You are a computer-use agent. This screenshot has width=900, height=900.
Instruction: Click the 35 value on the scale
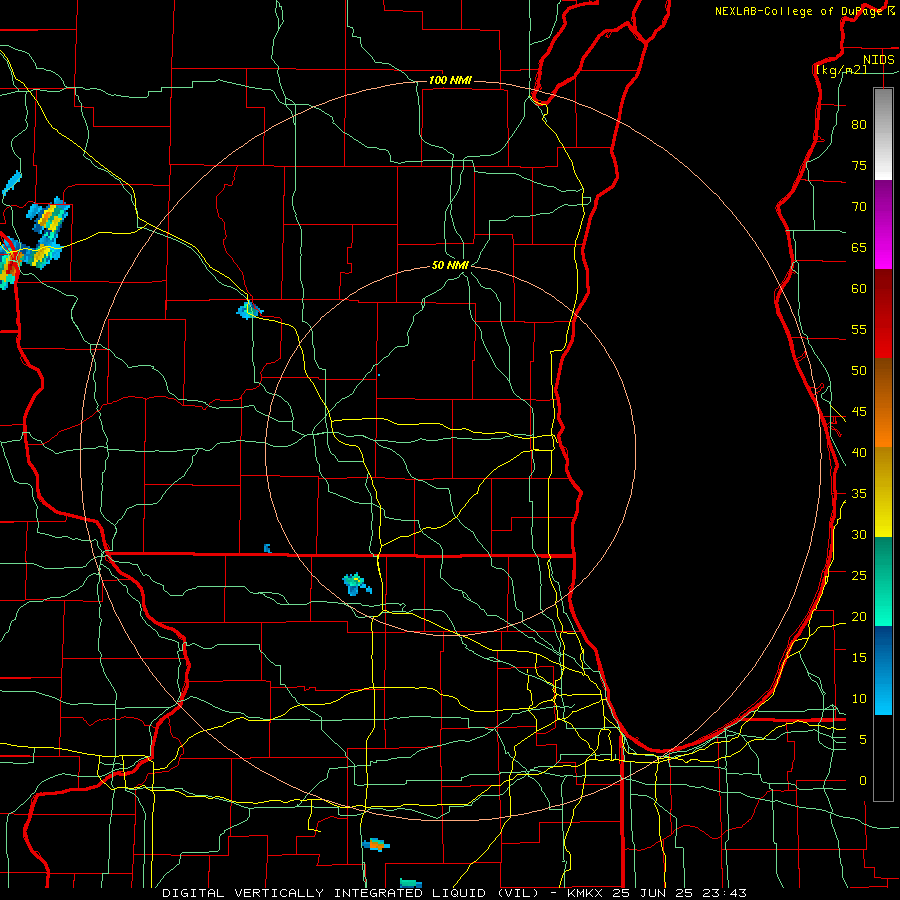click(x=859, y=494)
